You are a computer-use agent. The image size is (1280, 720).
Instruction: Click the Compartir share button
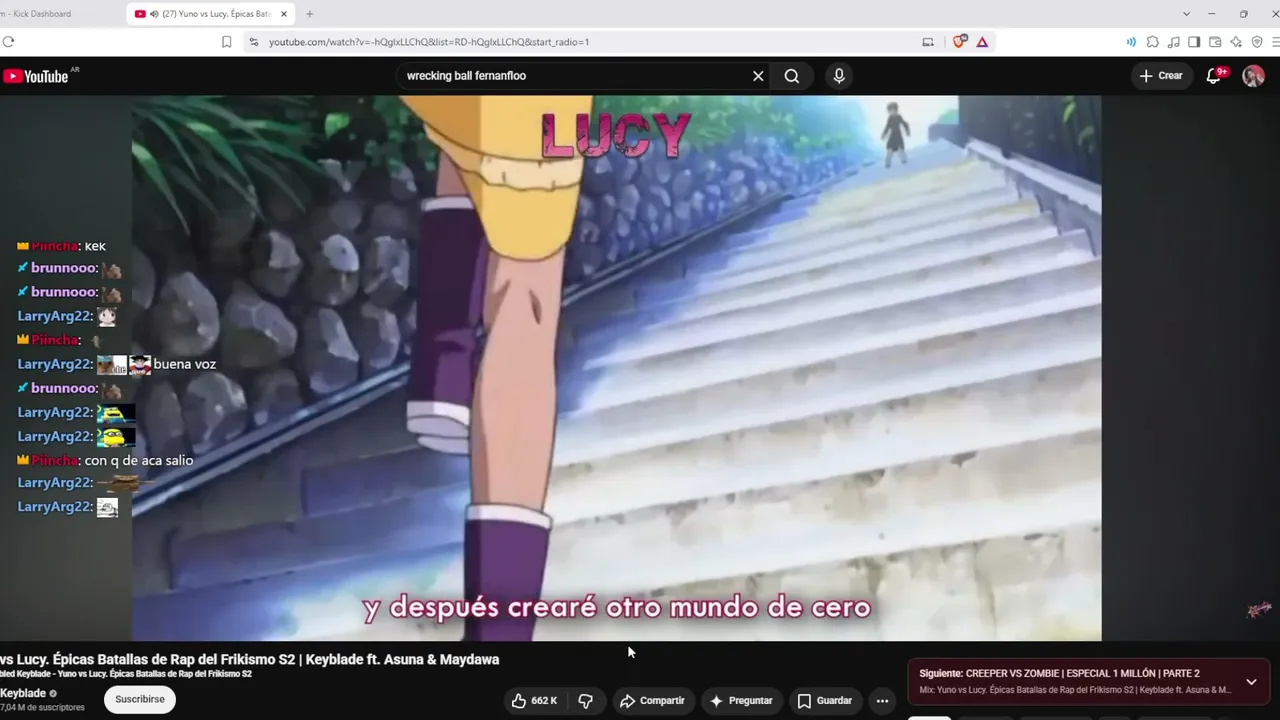pos(653,701)
